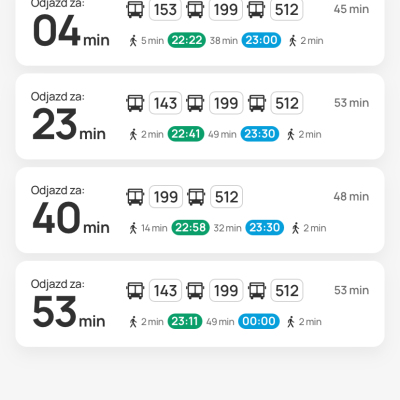Click the bus icon before line 143 in the 53 min card

[135, 290]
